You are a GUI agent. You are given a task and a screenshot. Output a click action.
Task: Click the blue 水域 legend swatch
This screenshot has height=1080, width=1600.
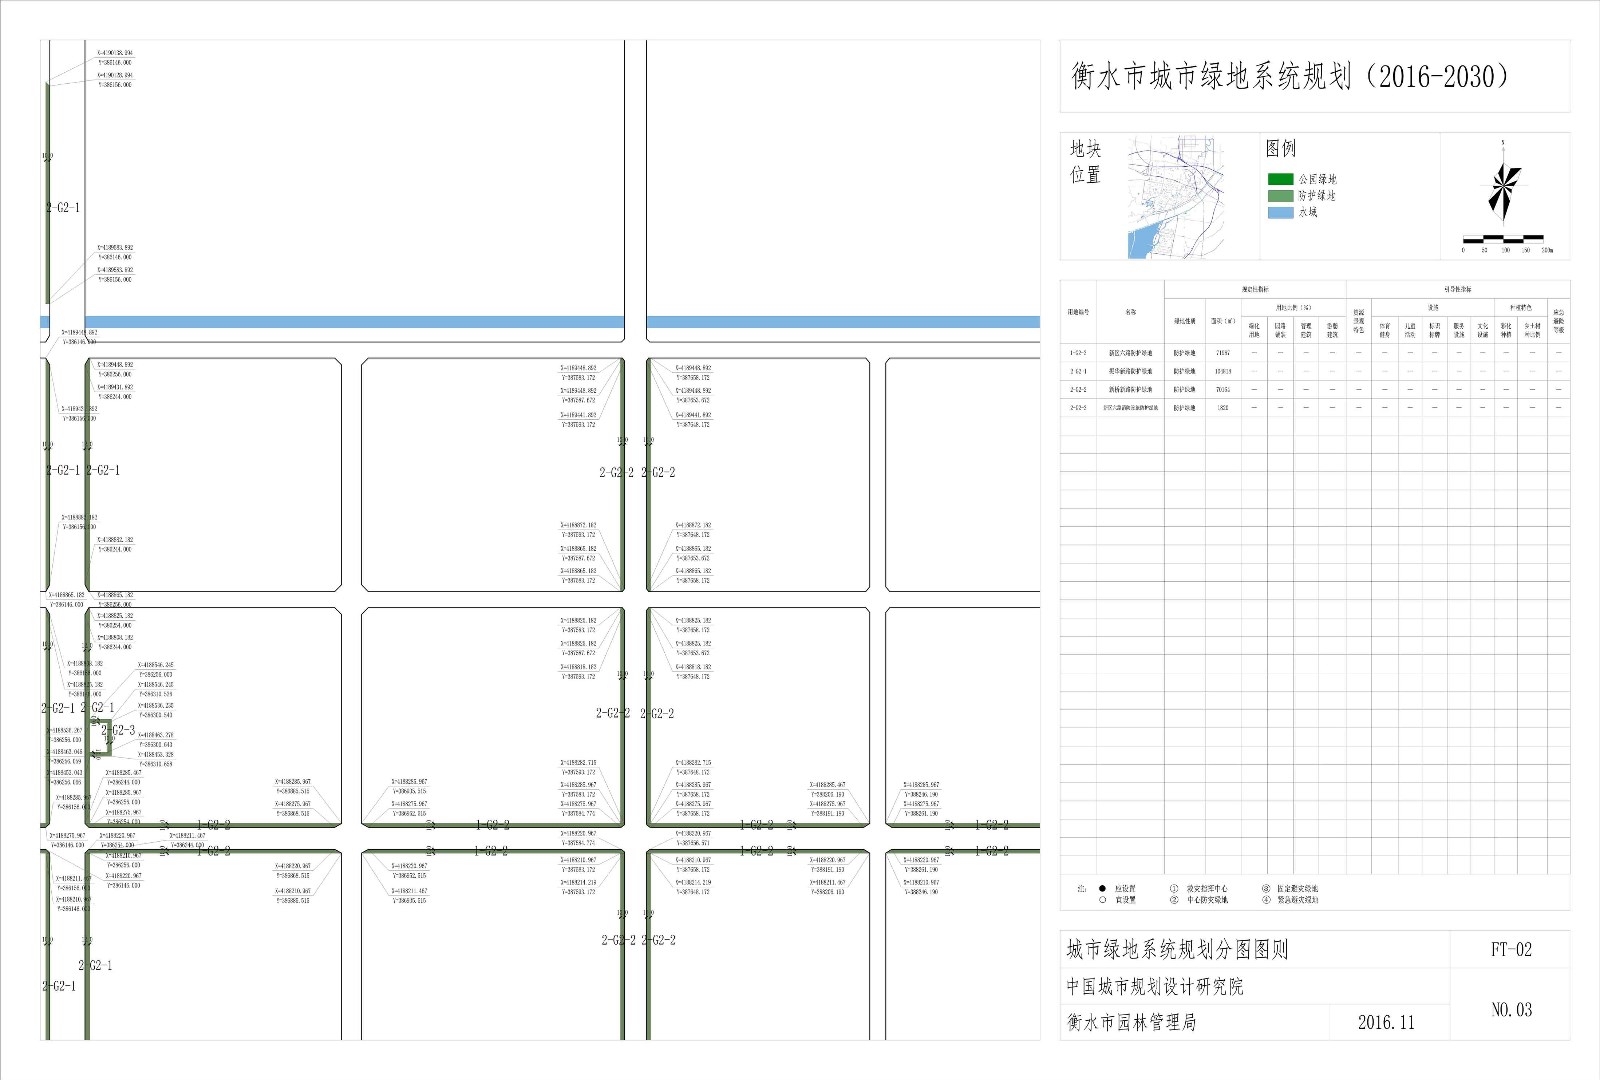click(1280, 212)
